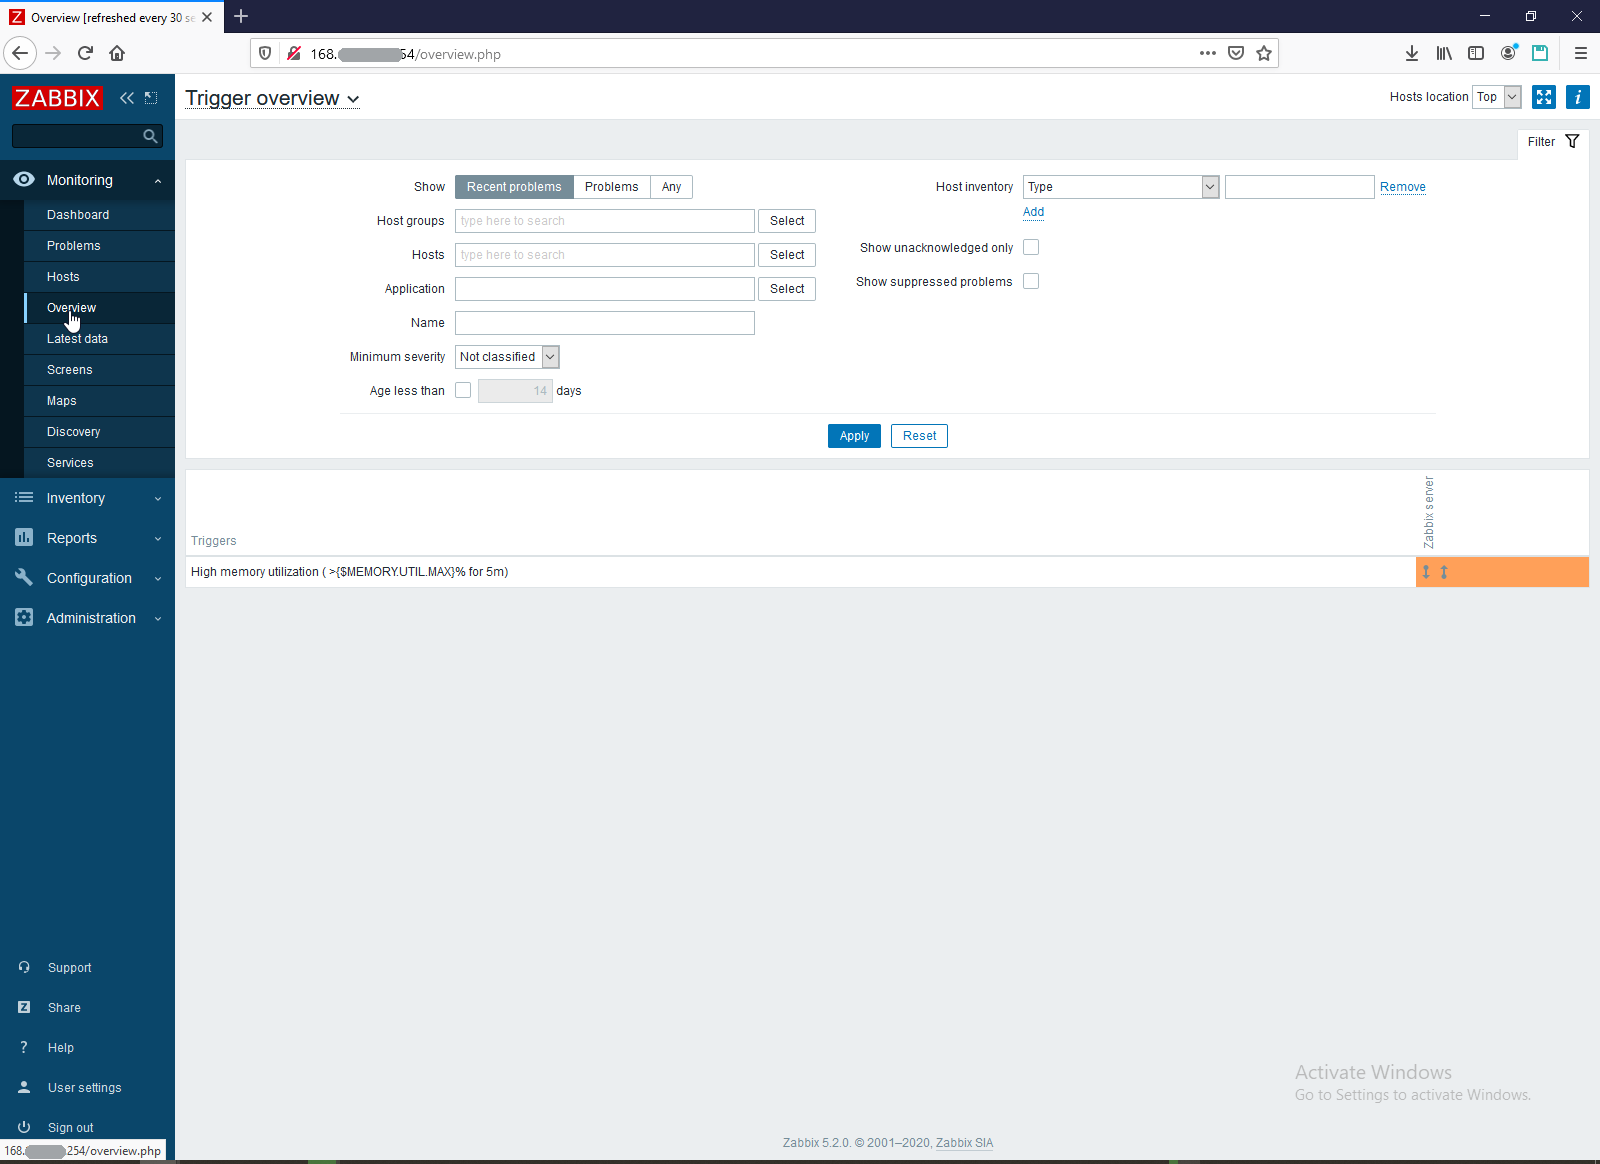The image size is (1600, 1164).
Task: Click the Share Z icon
Action: click(x=24, y=1008)
